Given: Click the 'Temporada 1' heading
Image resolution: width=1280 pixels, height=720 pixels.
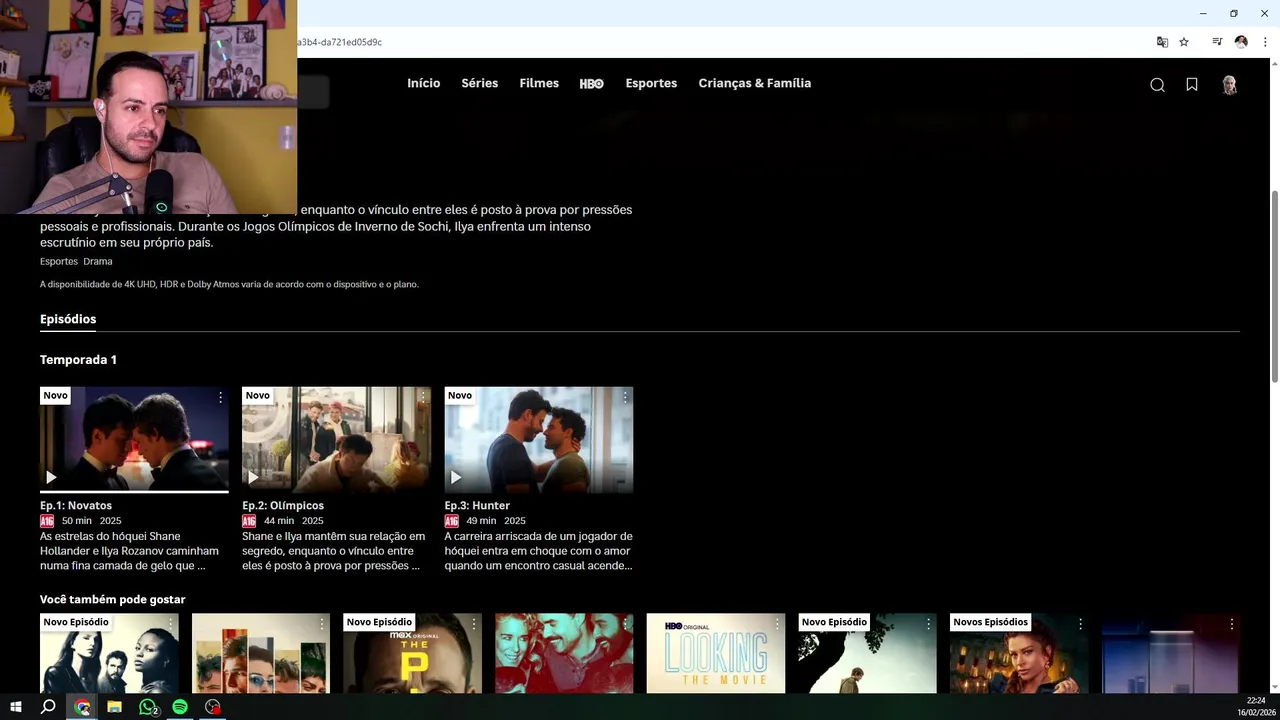Looking at the screenshot, I should (78, 359).
